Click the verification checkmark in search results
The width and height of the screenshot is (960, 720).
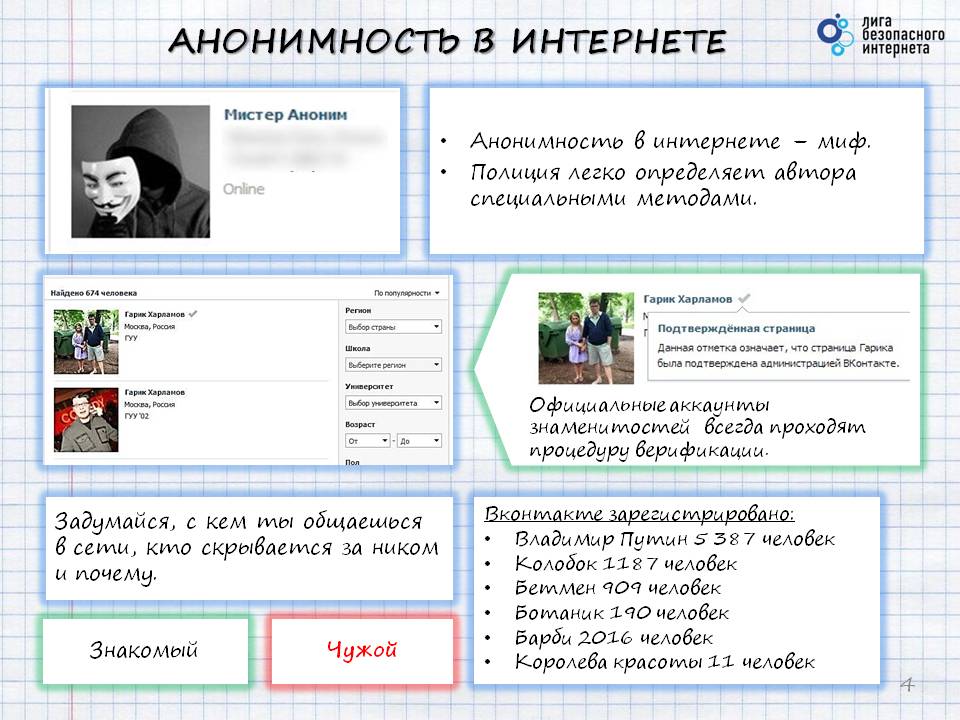point(193,313)
